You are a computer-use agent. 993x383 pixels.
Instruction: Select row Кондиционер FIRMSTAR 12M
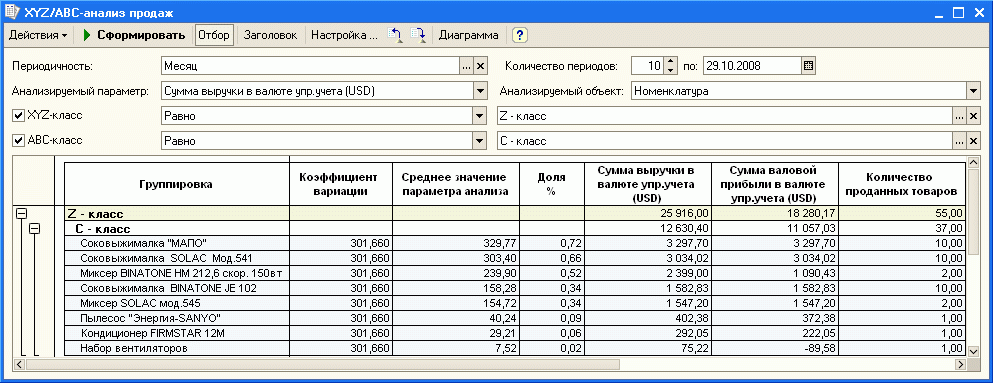[515, 332]
